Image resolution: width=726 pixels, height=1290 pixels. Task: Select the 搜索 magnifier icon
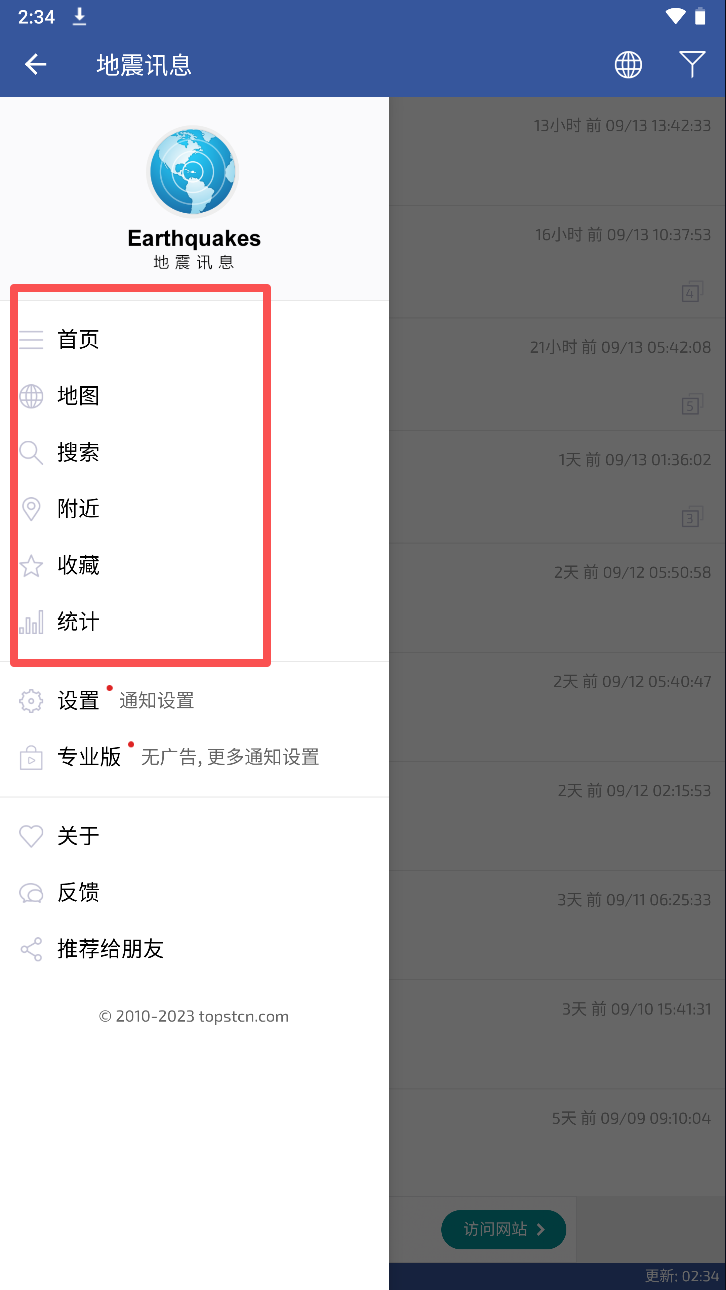[x=31, y=453]
